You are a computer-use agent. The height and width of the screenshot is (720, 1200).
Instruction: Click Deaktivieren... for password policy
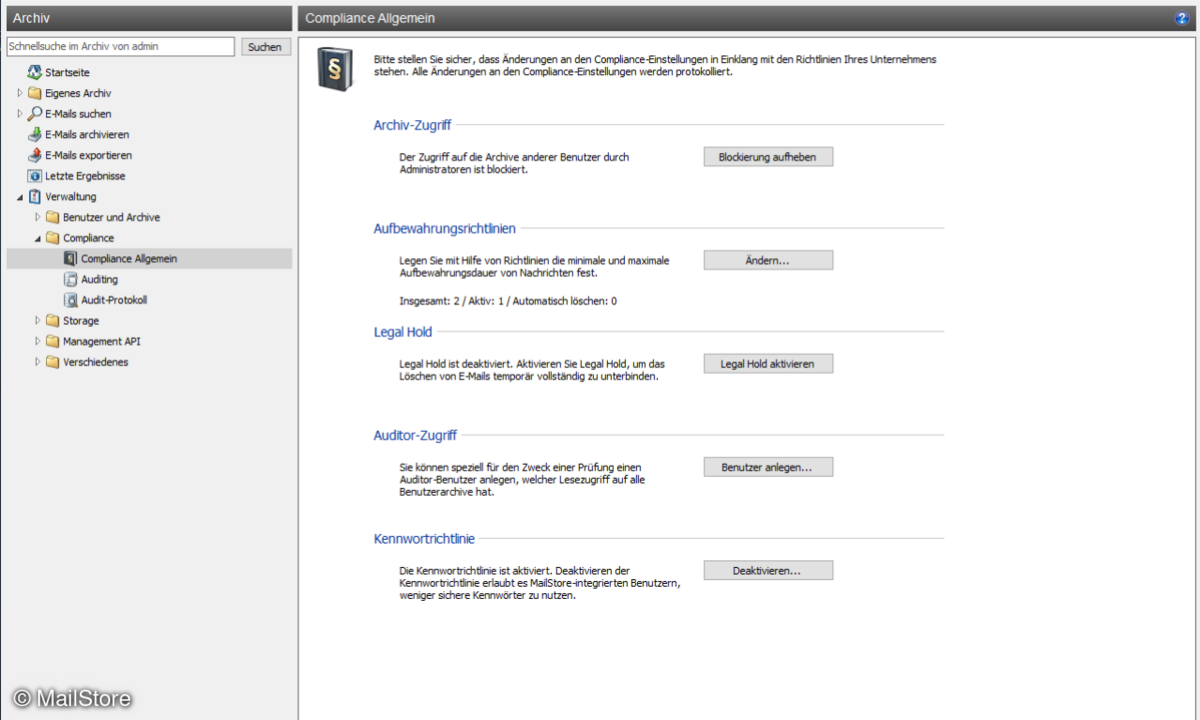[768, 571]
